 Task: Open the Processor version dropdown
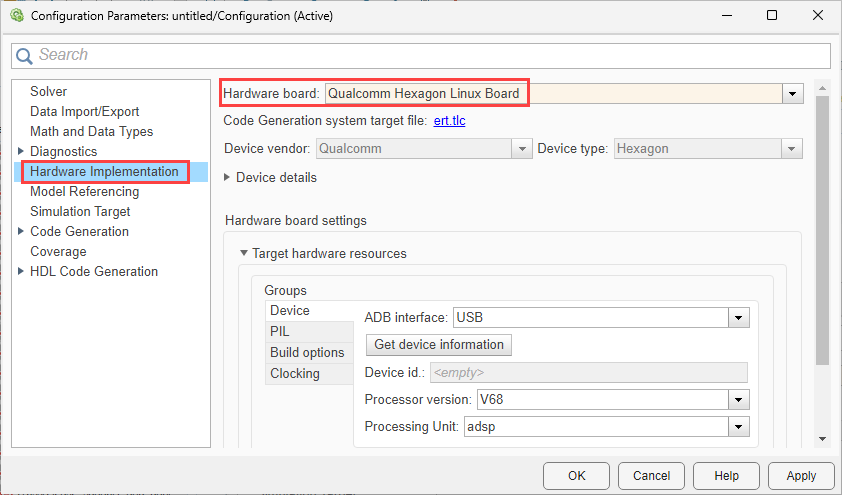pos(738,400)
